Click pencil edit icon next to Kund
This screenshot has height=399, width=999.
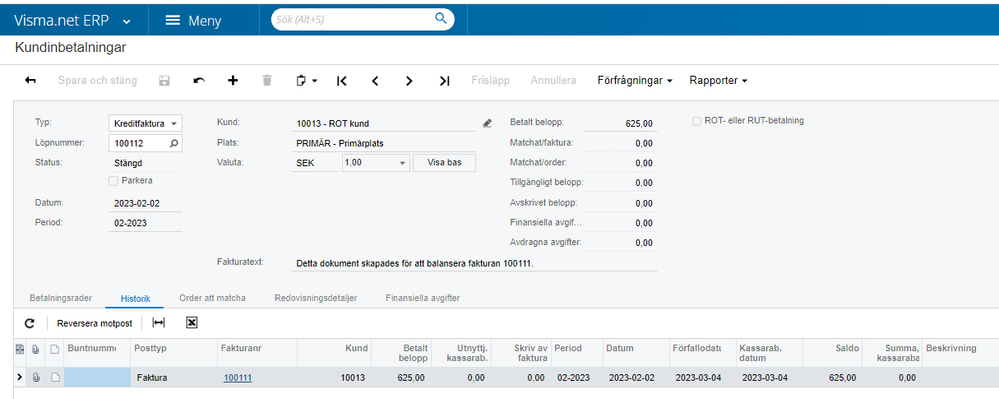[x=487, y=123]
